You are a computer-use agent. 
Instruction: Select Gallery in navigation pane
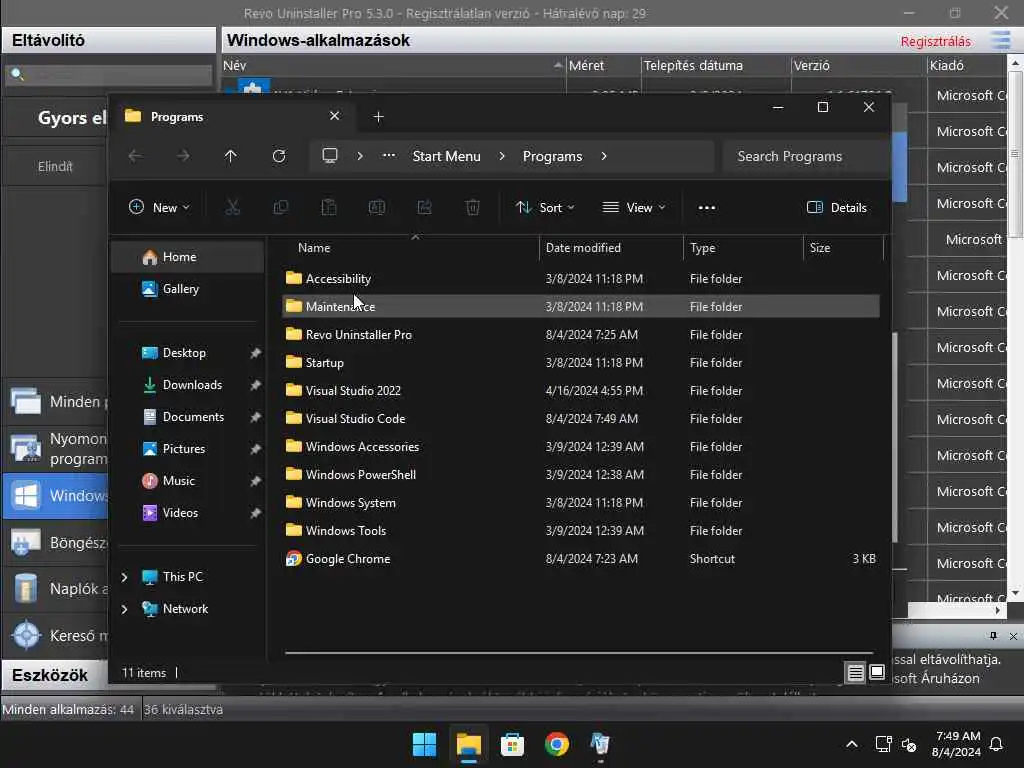click(188, 289)
